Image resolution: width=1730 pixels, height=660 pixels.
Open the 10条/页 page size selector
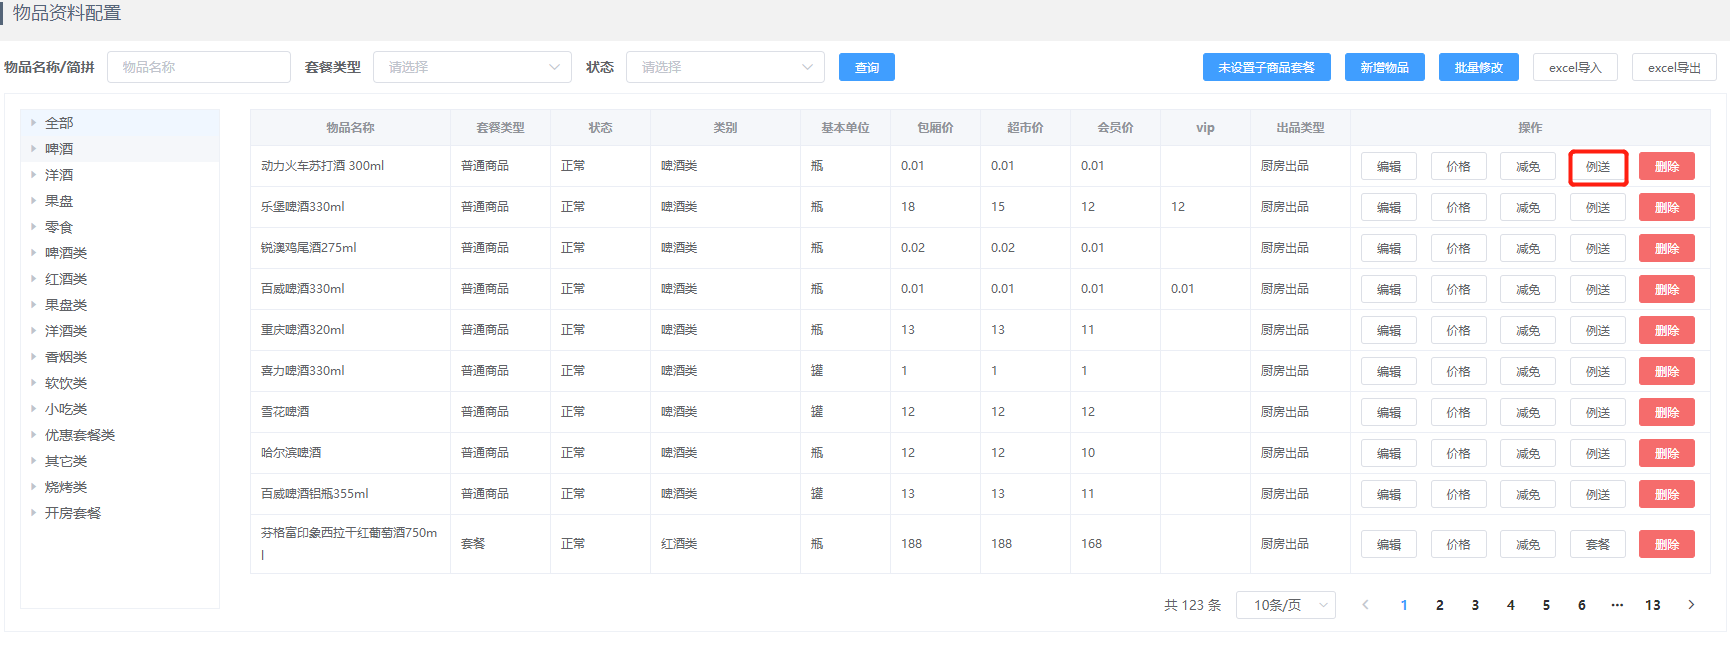pos(1286,605)
